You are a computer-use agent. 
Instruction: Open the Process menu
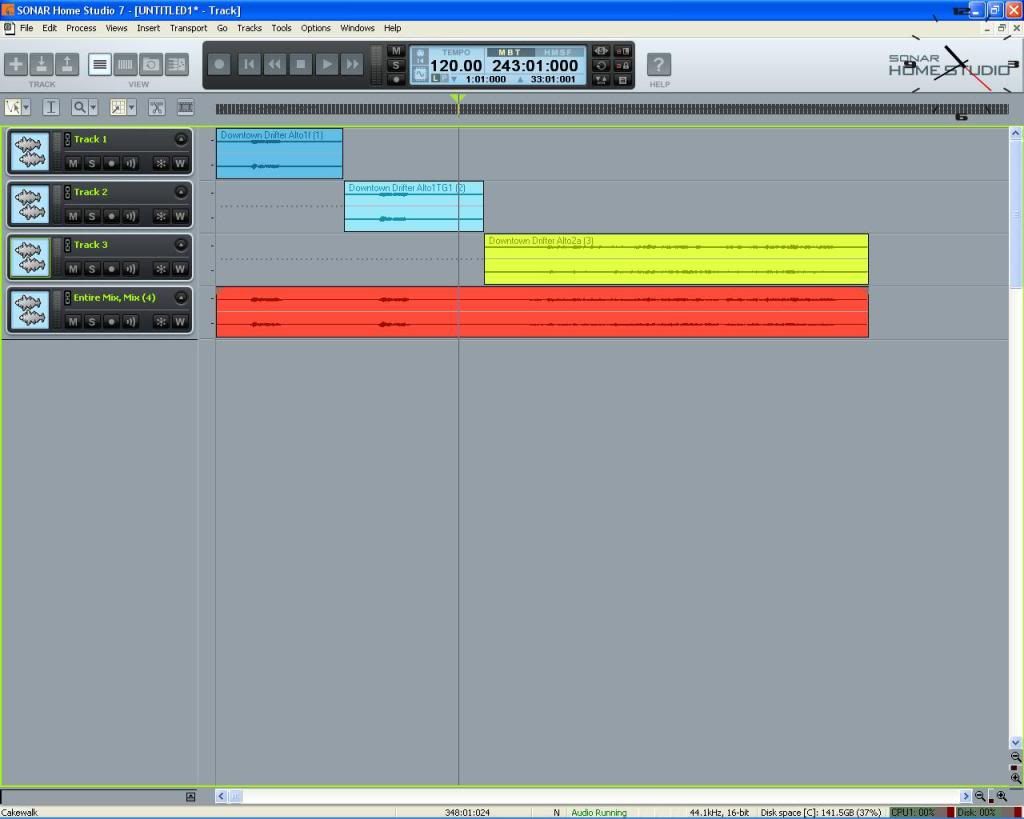[x=81, y=28]
